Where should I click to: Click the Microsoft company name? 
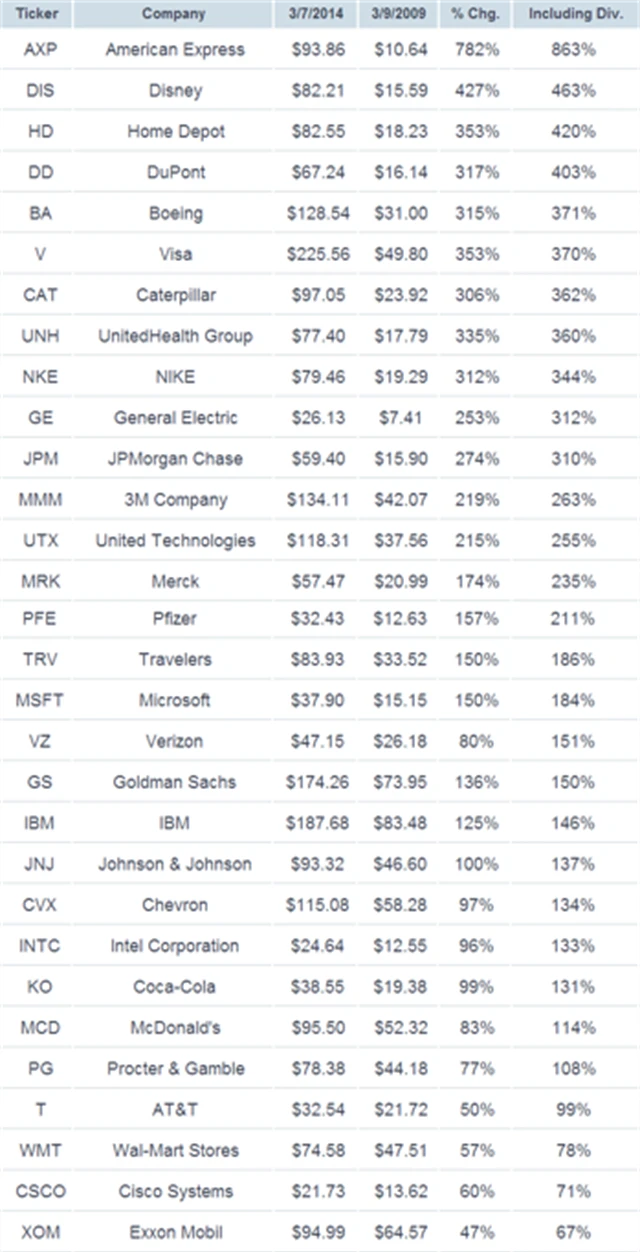174,700
